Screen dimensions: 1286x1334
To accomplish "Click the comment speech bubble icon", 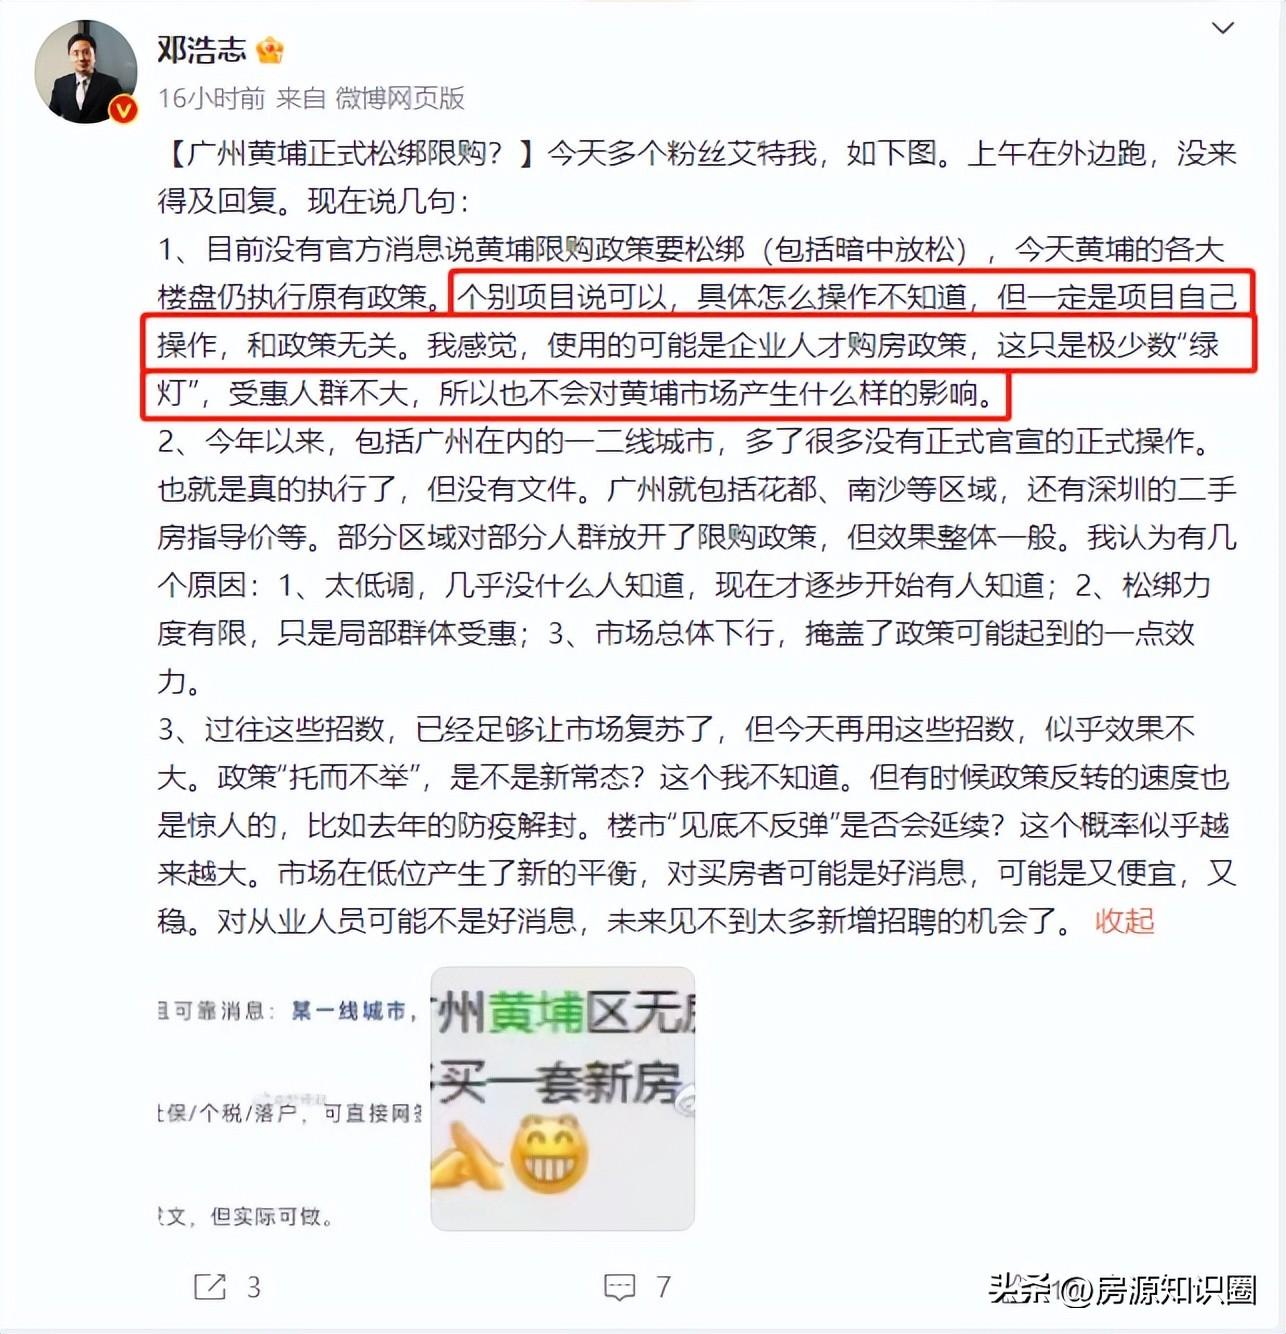I will click(x=620, y=1287).
